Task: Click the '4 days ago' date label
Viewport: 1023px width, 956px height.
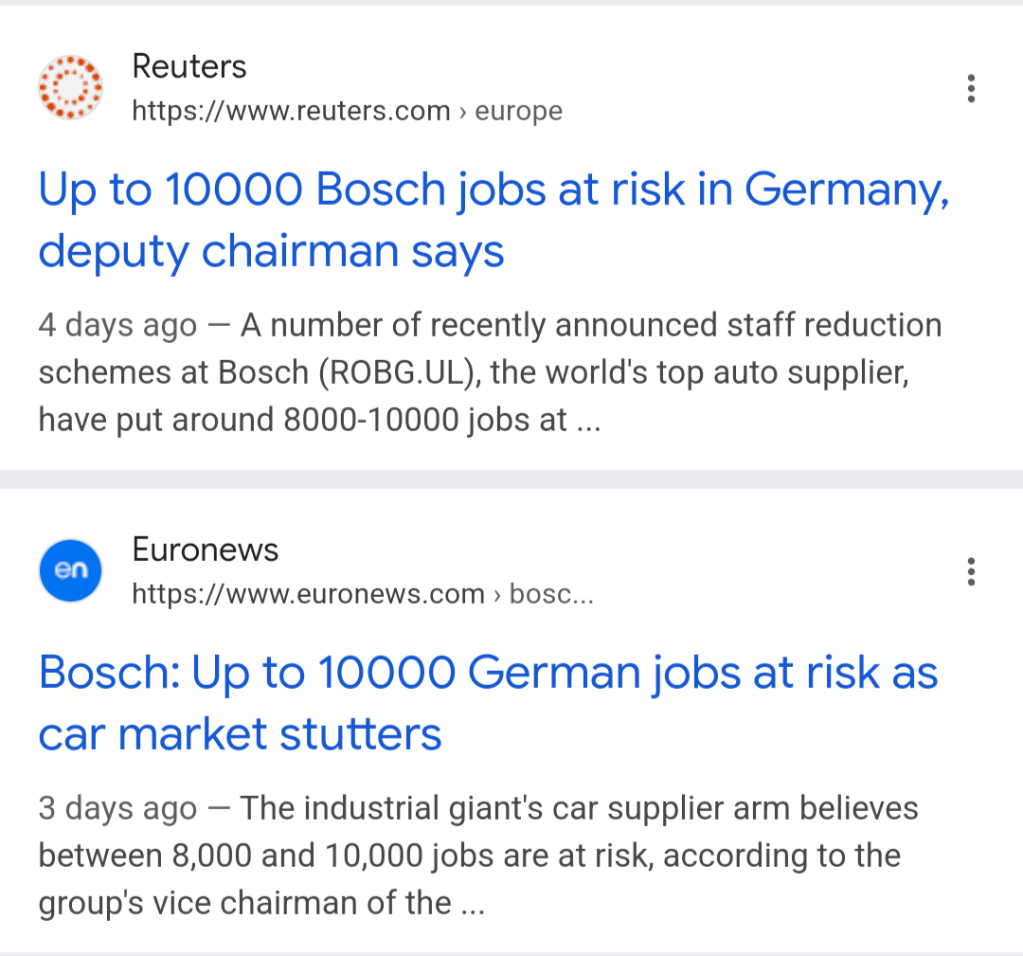Action: (118, 326)
